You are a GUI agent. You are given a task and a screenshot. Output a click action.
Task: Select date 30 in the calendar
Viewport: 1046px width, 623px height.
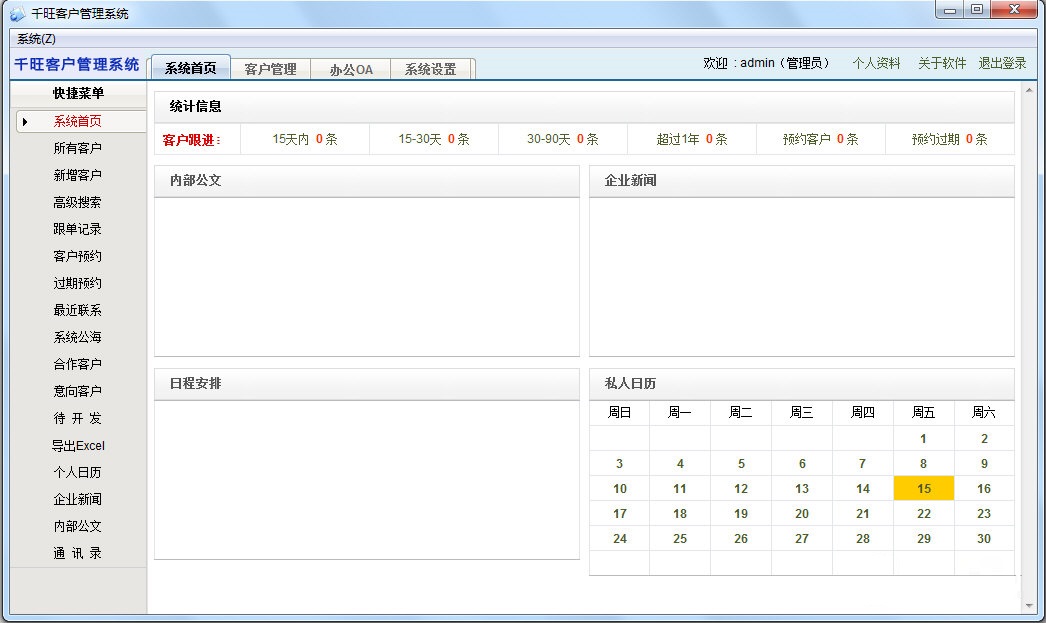(984, 538)
